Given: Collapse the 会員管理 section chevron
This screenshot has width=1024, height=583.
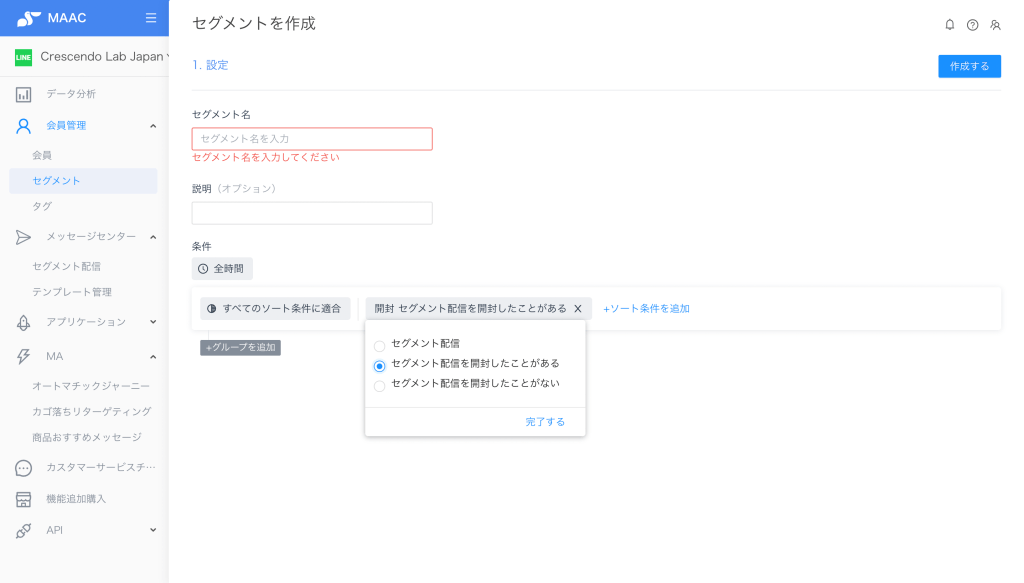Looking at the screenshot, I should [153, 126].
